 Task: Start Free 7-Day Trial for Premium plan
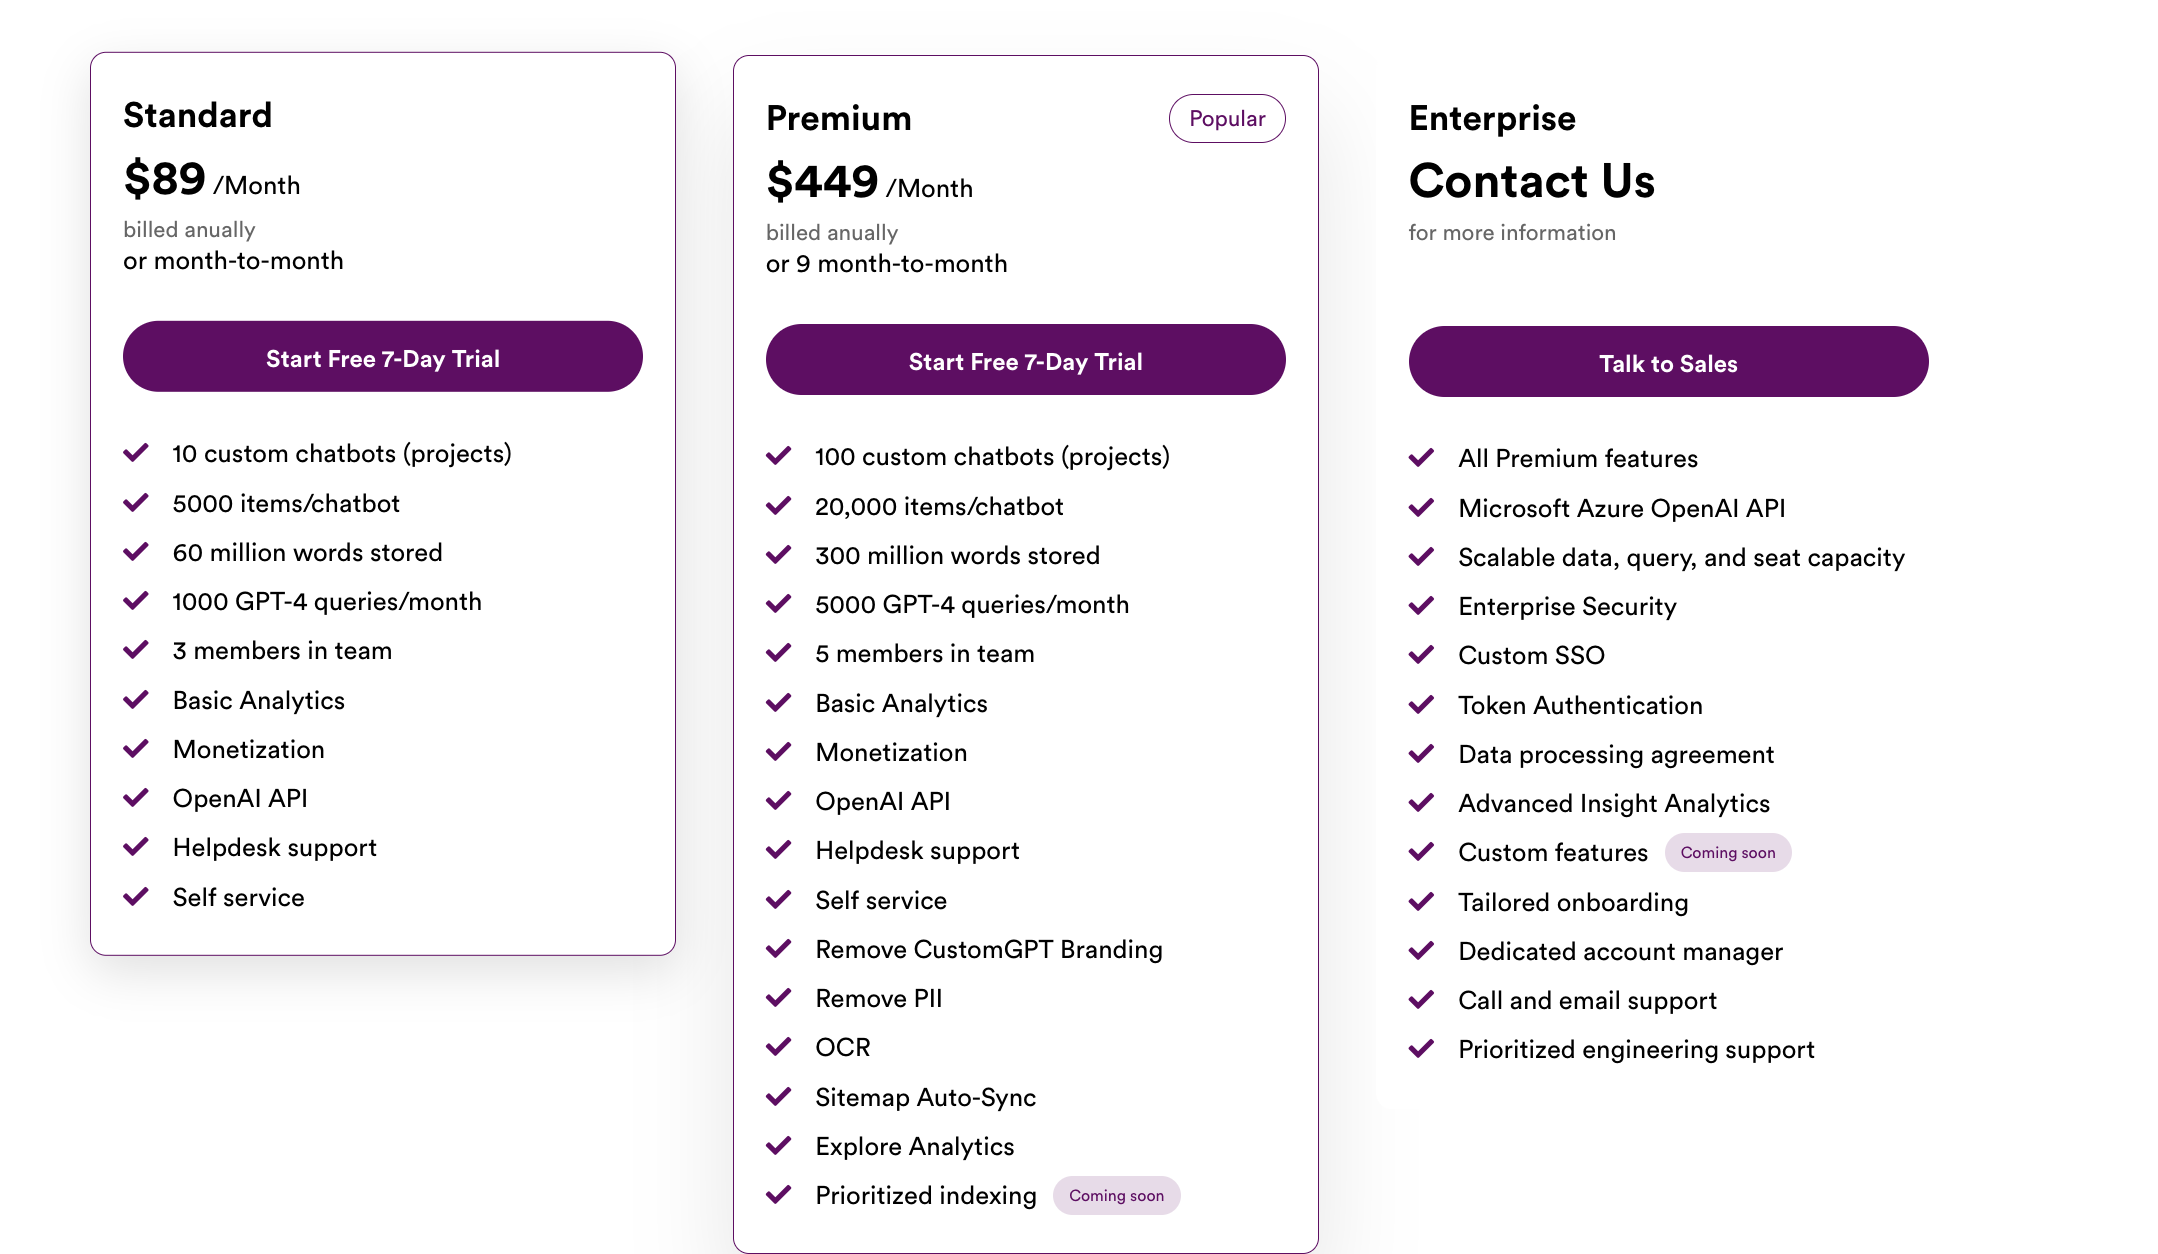coord(1025,360)
